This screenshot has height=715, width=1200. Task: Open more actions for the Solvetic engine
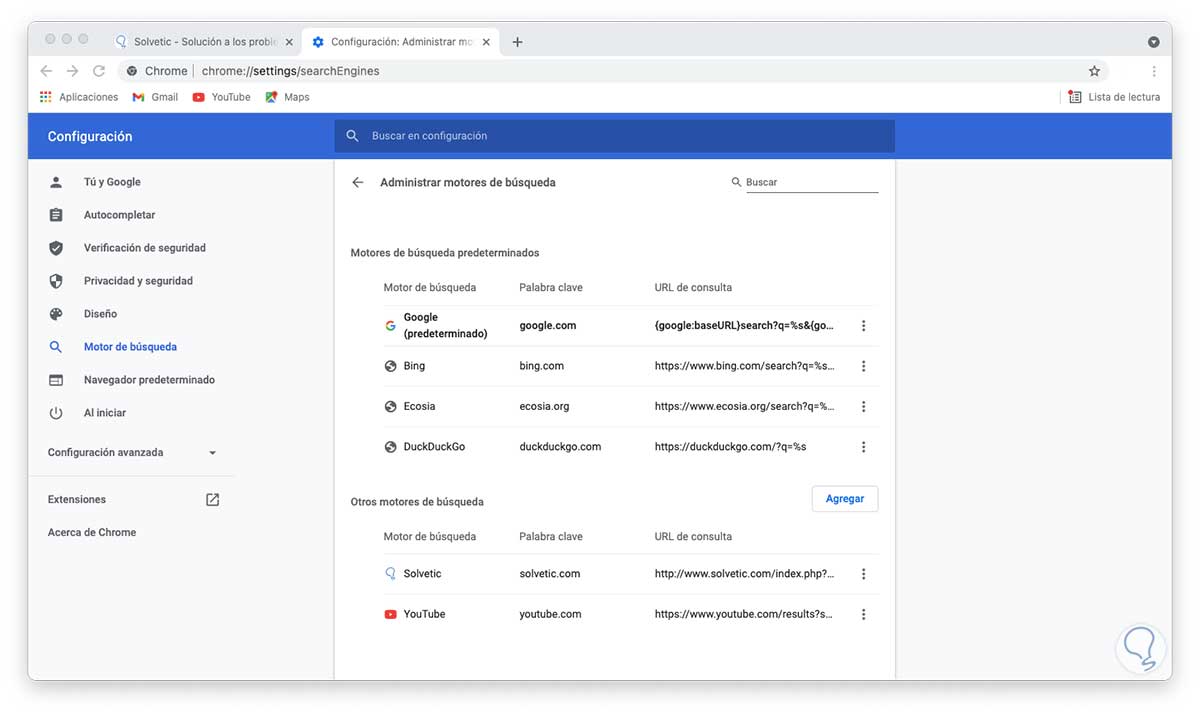863,574
